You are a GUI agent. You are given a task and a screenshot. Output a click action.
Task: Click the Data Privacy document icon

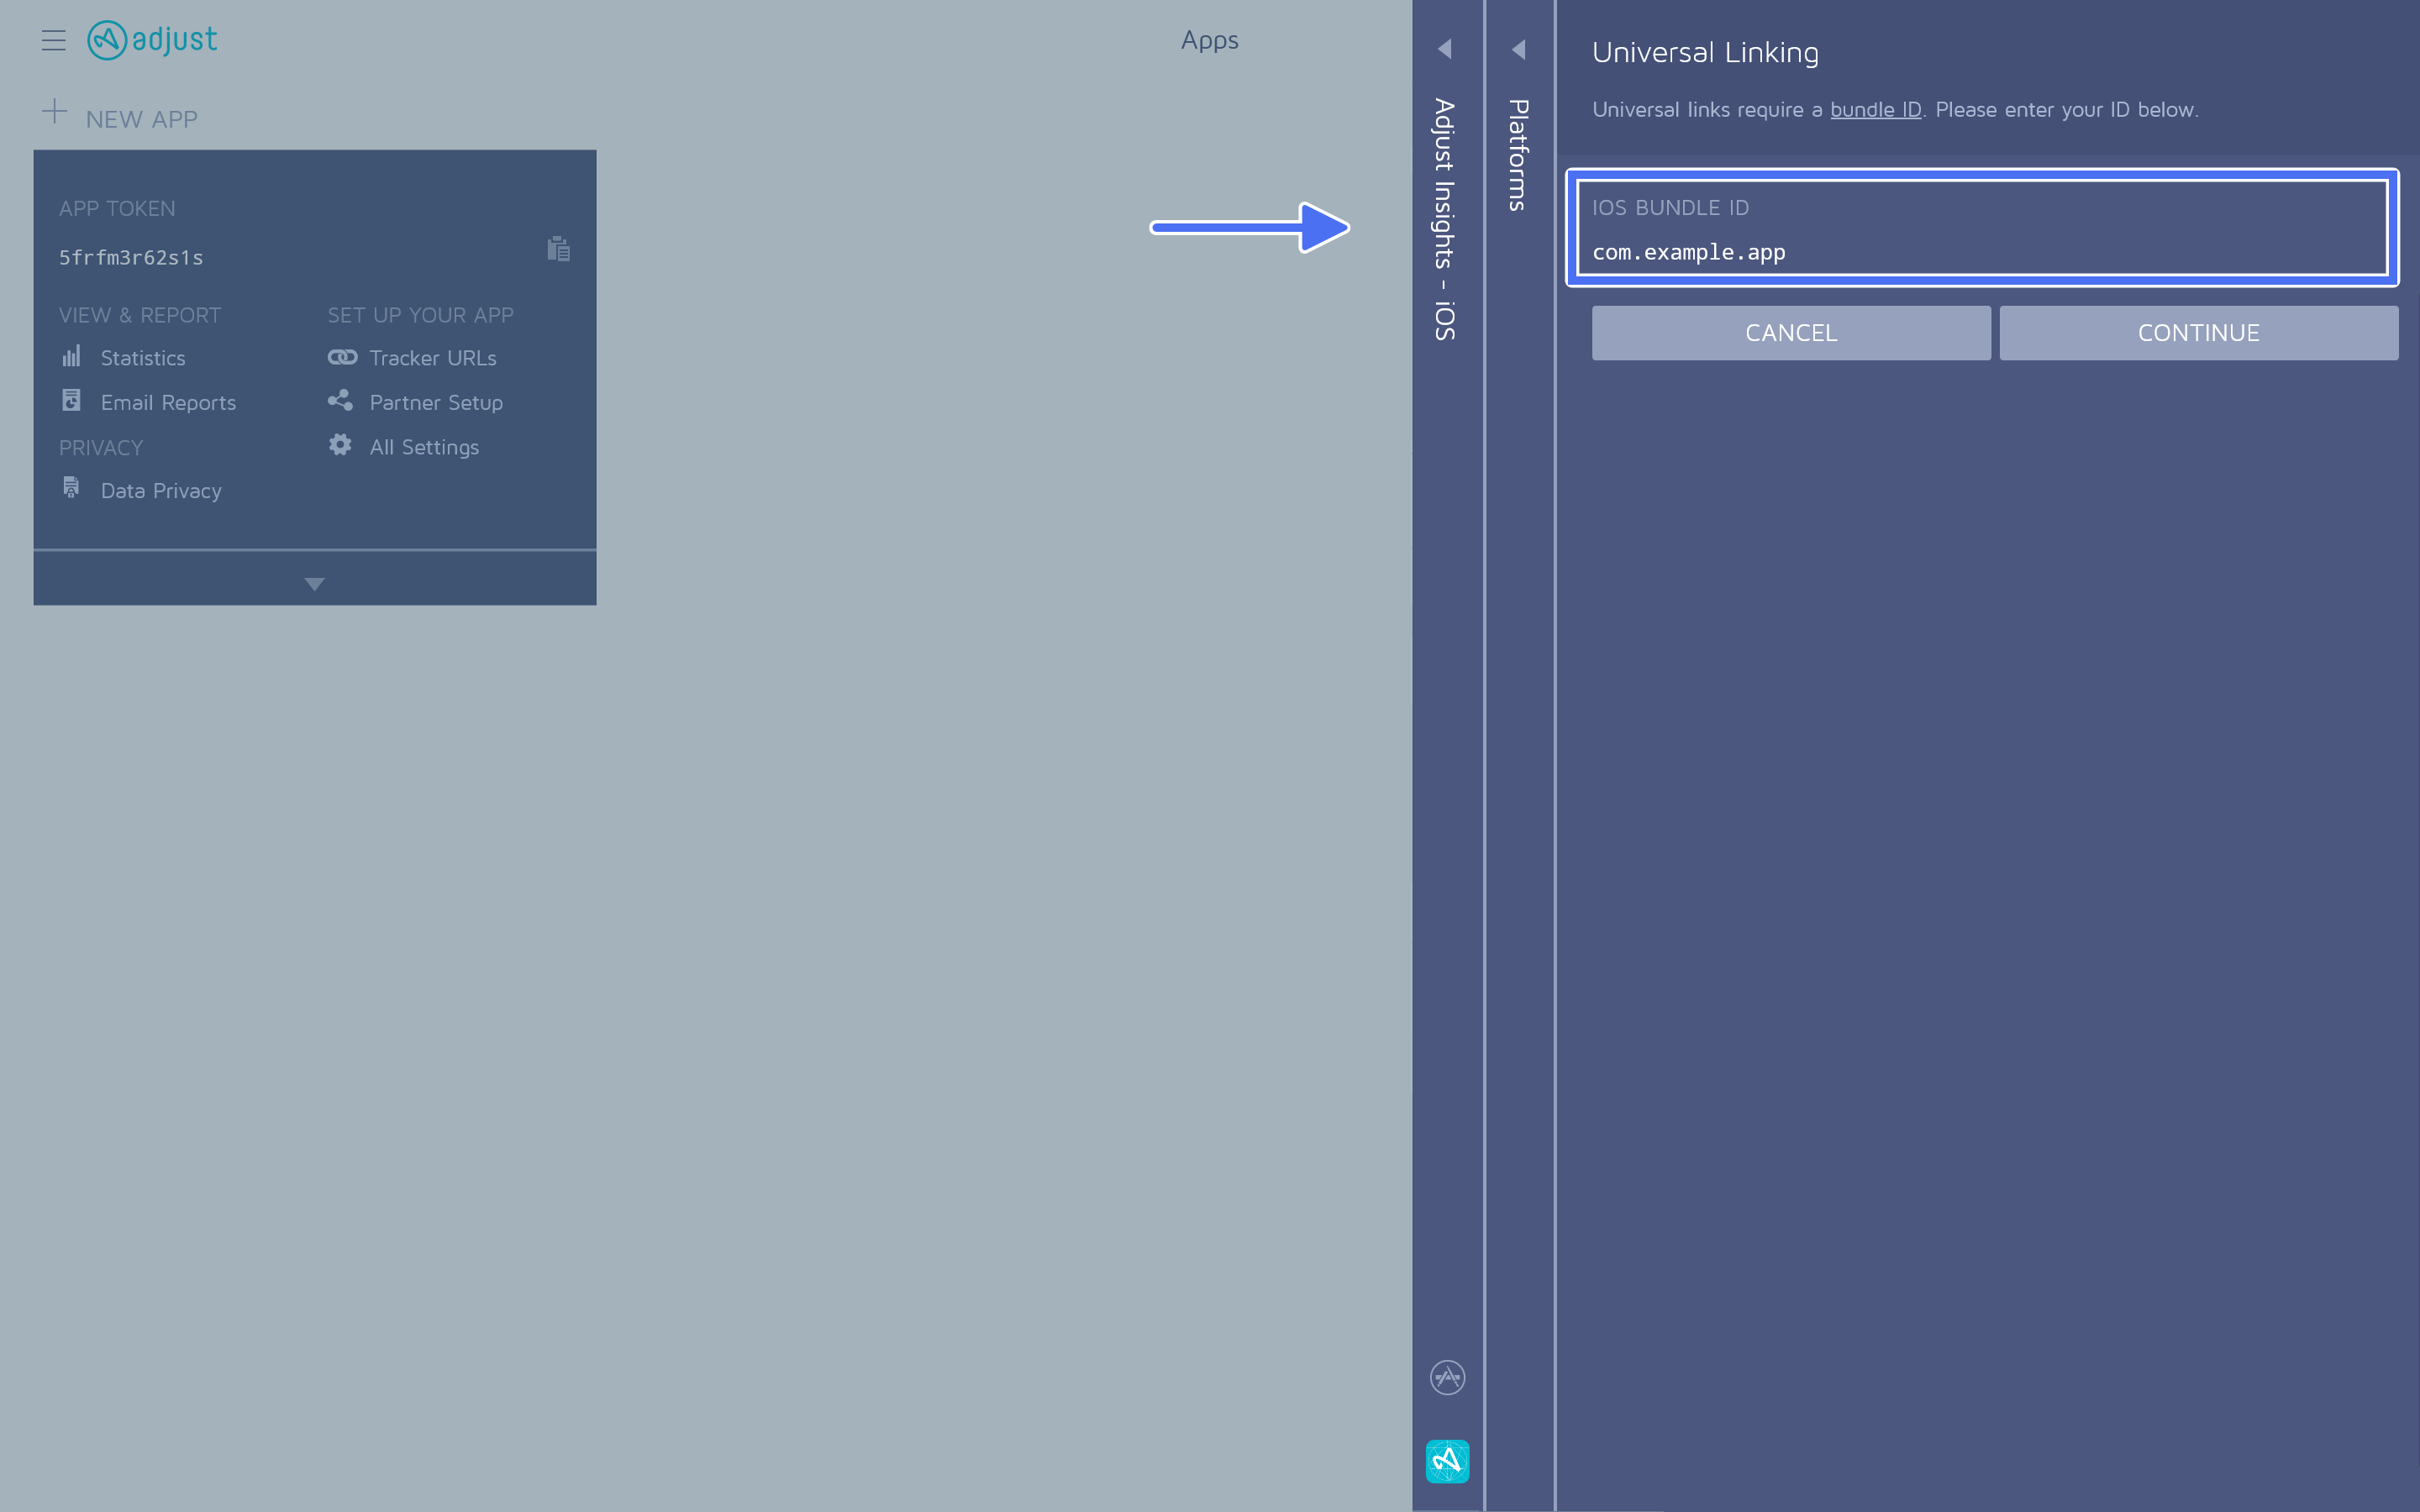[x=71, y=488]
